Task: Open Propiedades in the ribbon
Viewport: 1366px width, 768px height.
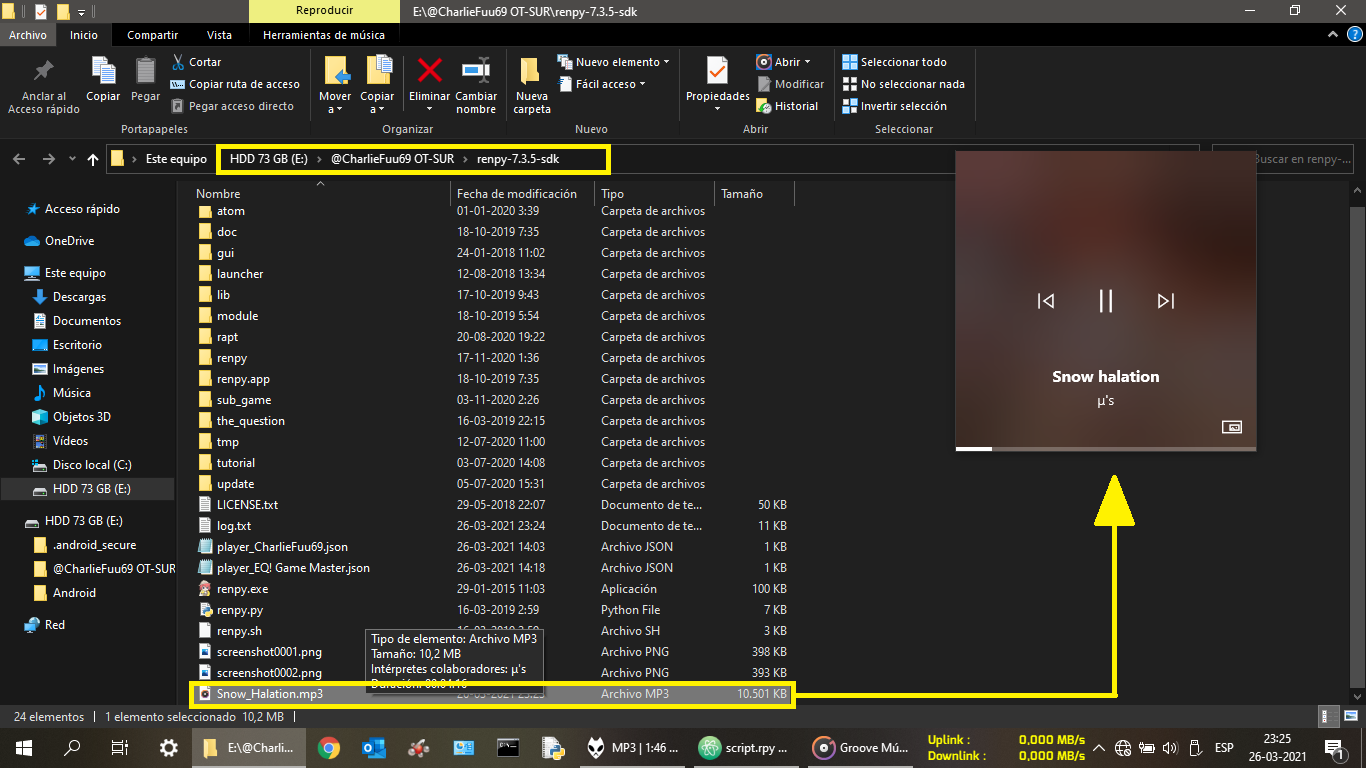Action: click(x=717, y=71)
